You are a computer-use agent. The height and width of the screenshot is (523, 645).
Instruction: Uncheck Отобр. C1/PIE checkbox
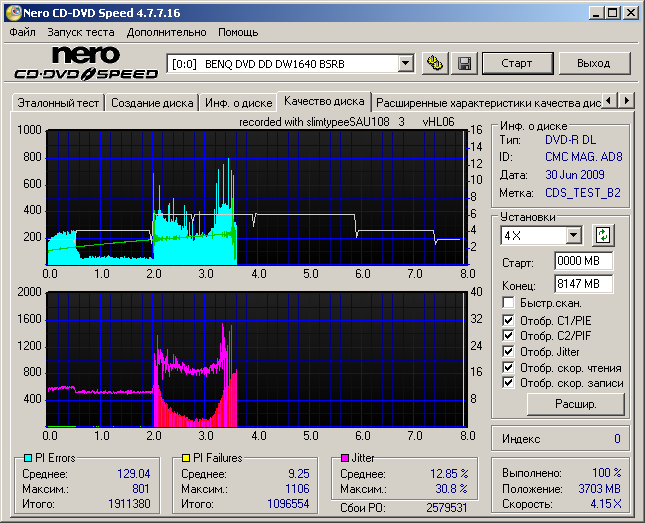pyautogui.click(x=508, y=320)
